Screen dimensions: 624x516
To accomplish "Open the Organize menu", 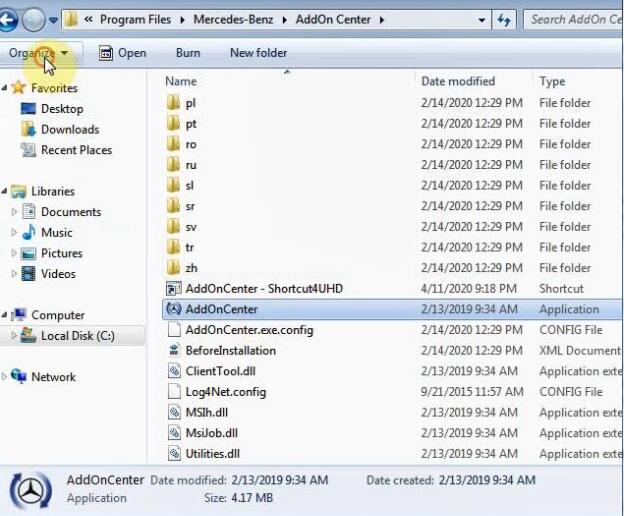I will pos(38,53).
